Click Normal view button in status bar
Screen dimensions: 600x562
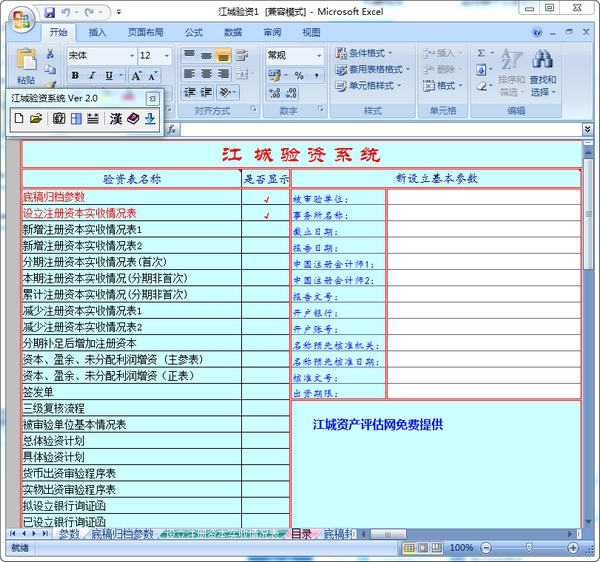coord(409,548)
